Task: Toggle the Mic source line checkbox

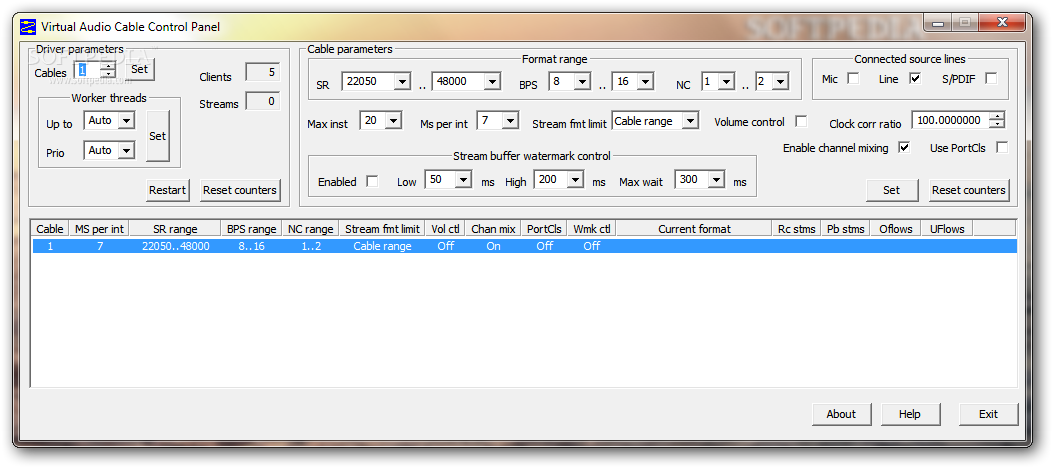Action: click(x=853, y=79)
